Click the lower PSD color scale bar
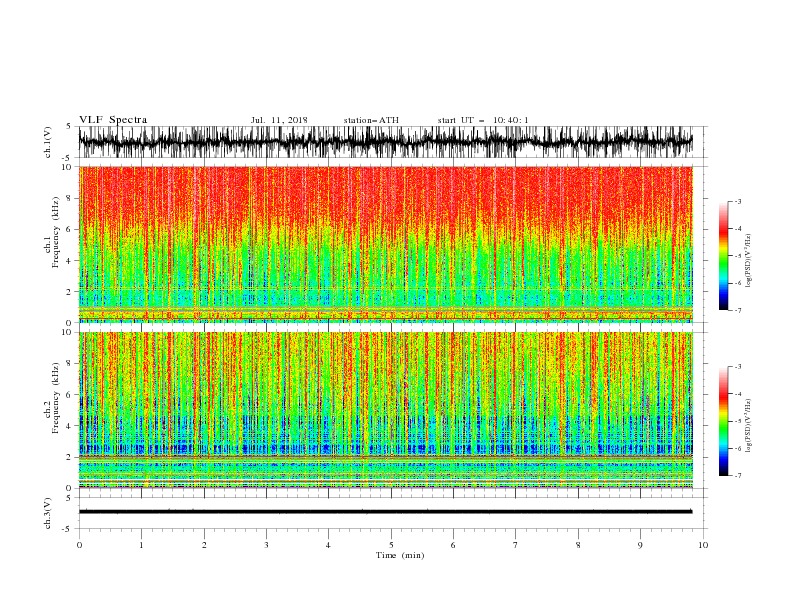 point(723,421)
